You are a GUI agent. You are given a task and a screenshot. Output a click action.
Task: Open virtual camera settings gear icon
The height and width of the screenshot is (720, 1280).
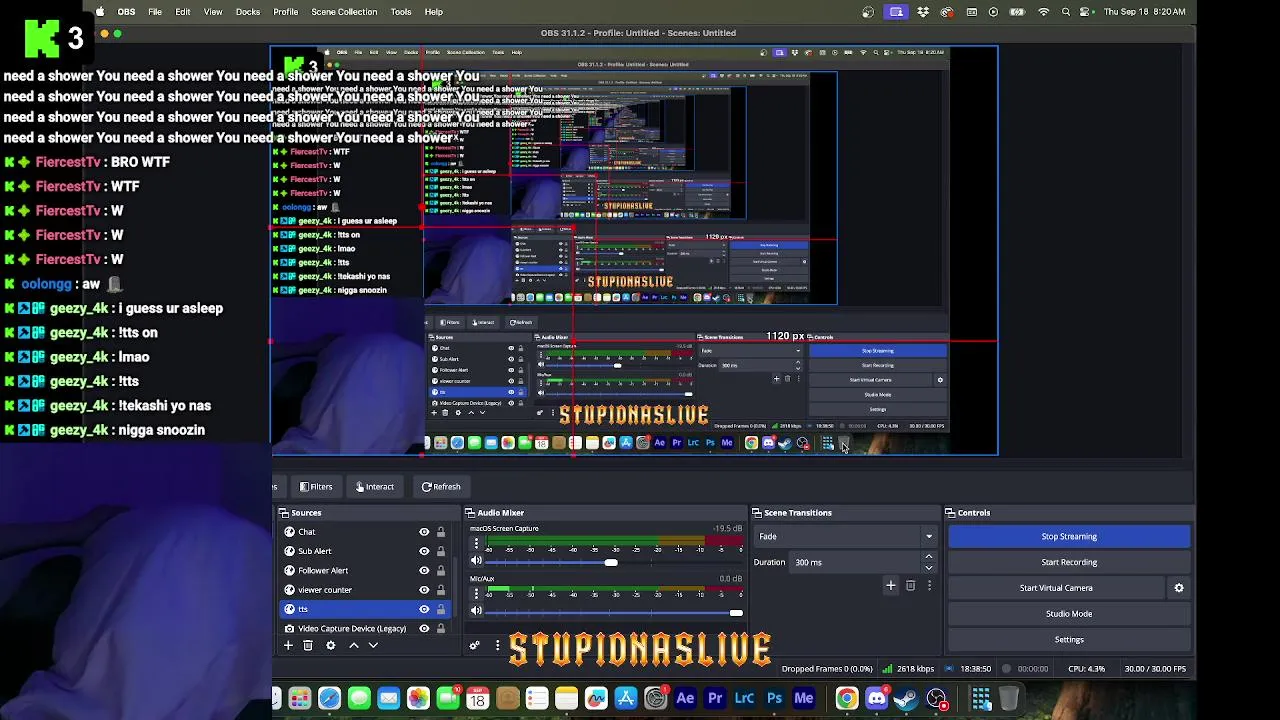point(1179,588)
